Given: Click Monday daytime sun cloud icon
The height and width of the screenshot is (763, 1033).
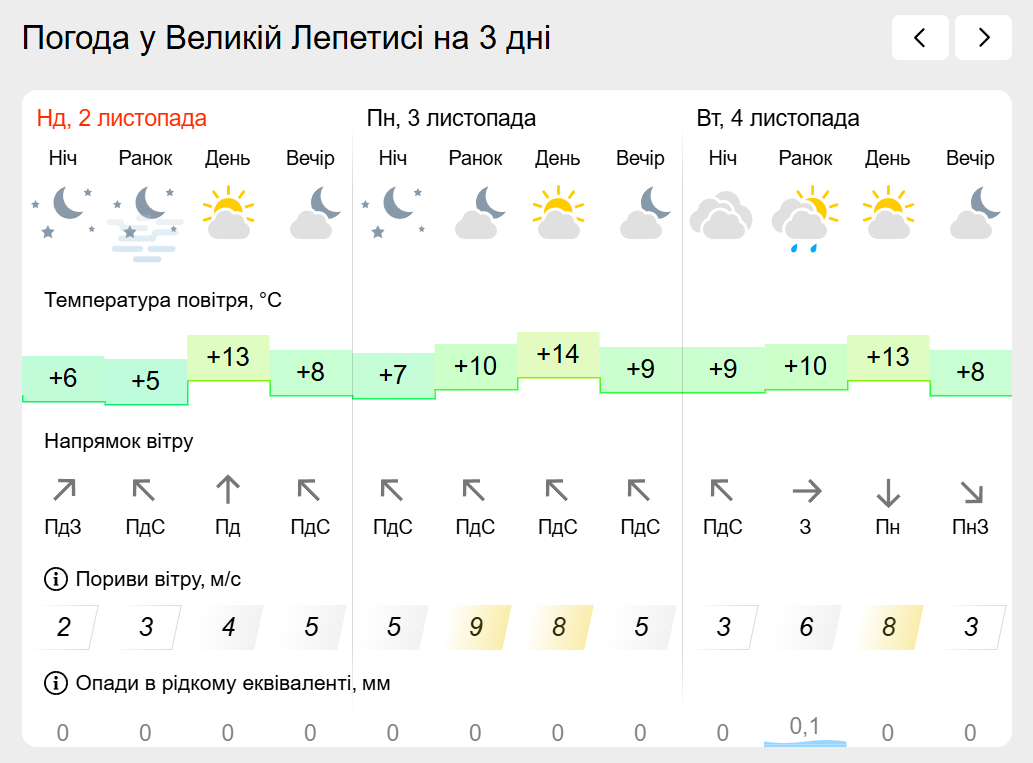Looking at the screenshot, I should [x=558, y=212].
